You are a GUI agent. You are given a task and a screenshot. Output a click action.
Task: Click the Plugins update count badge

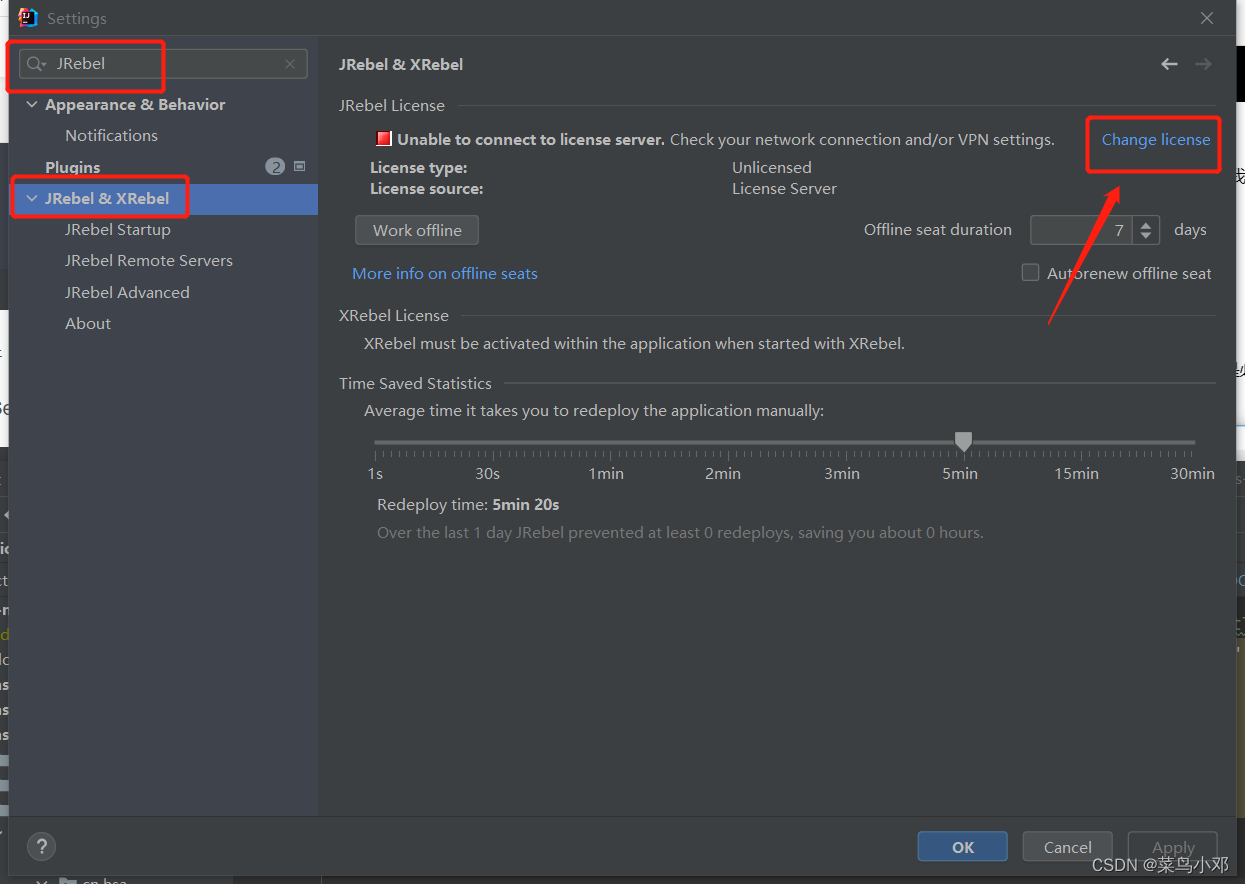[x=275, y=167]
